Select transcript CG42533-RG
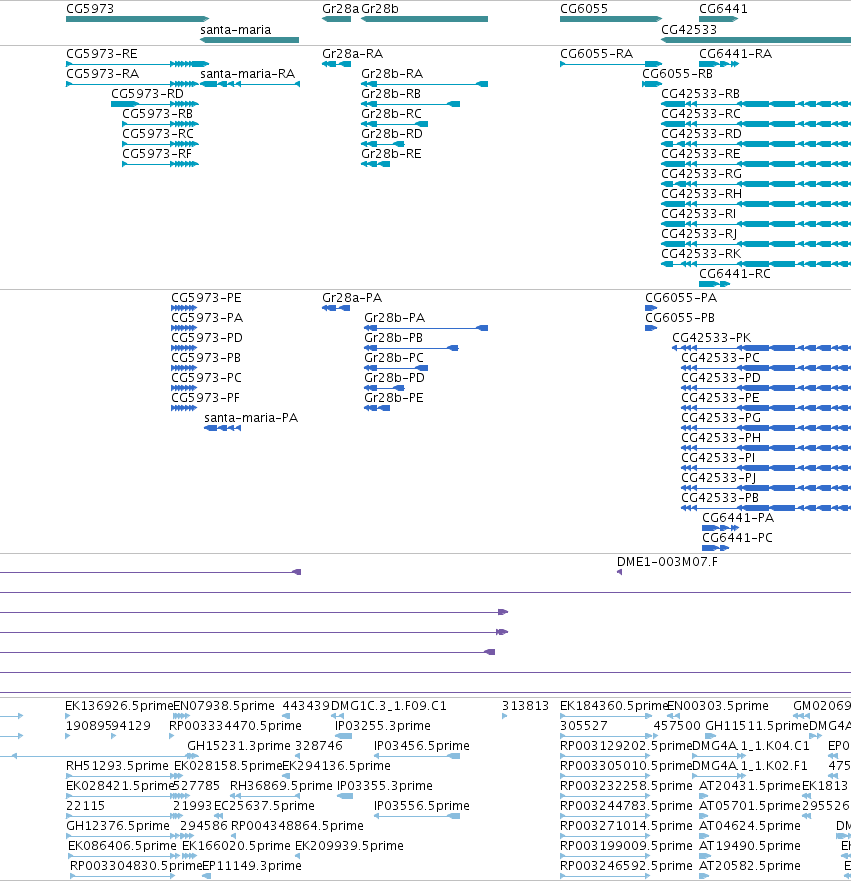851x881 pixels. click(702, 174)
